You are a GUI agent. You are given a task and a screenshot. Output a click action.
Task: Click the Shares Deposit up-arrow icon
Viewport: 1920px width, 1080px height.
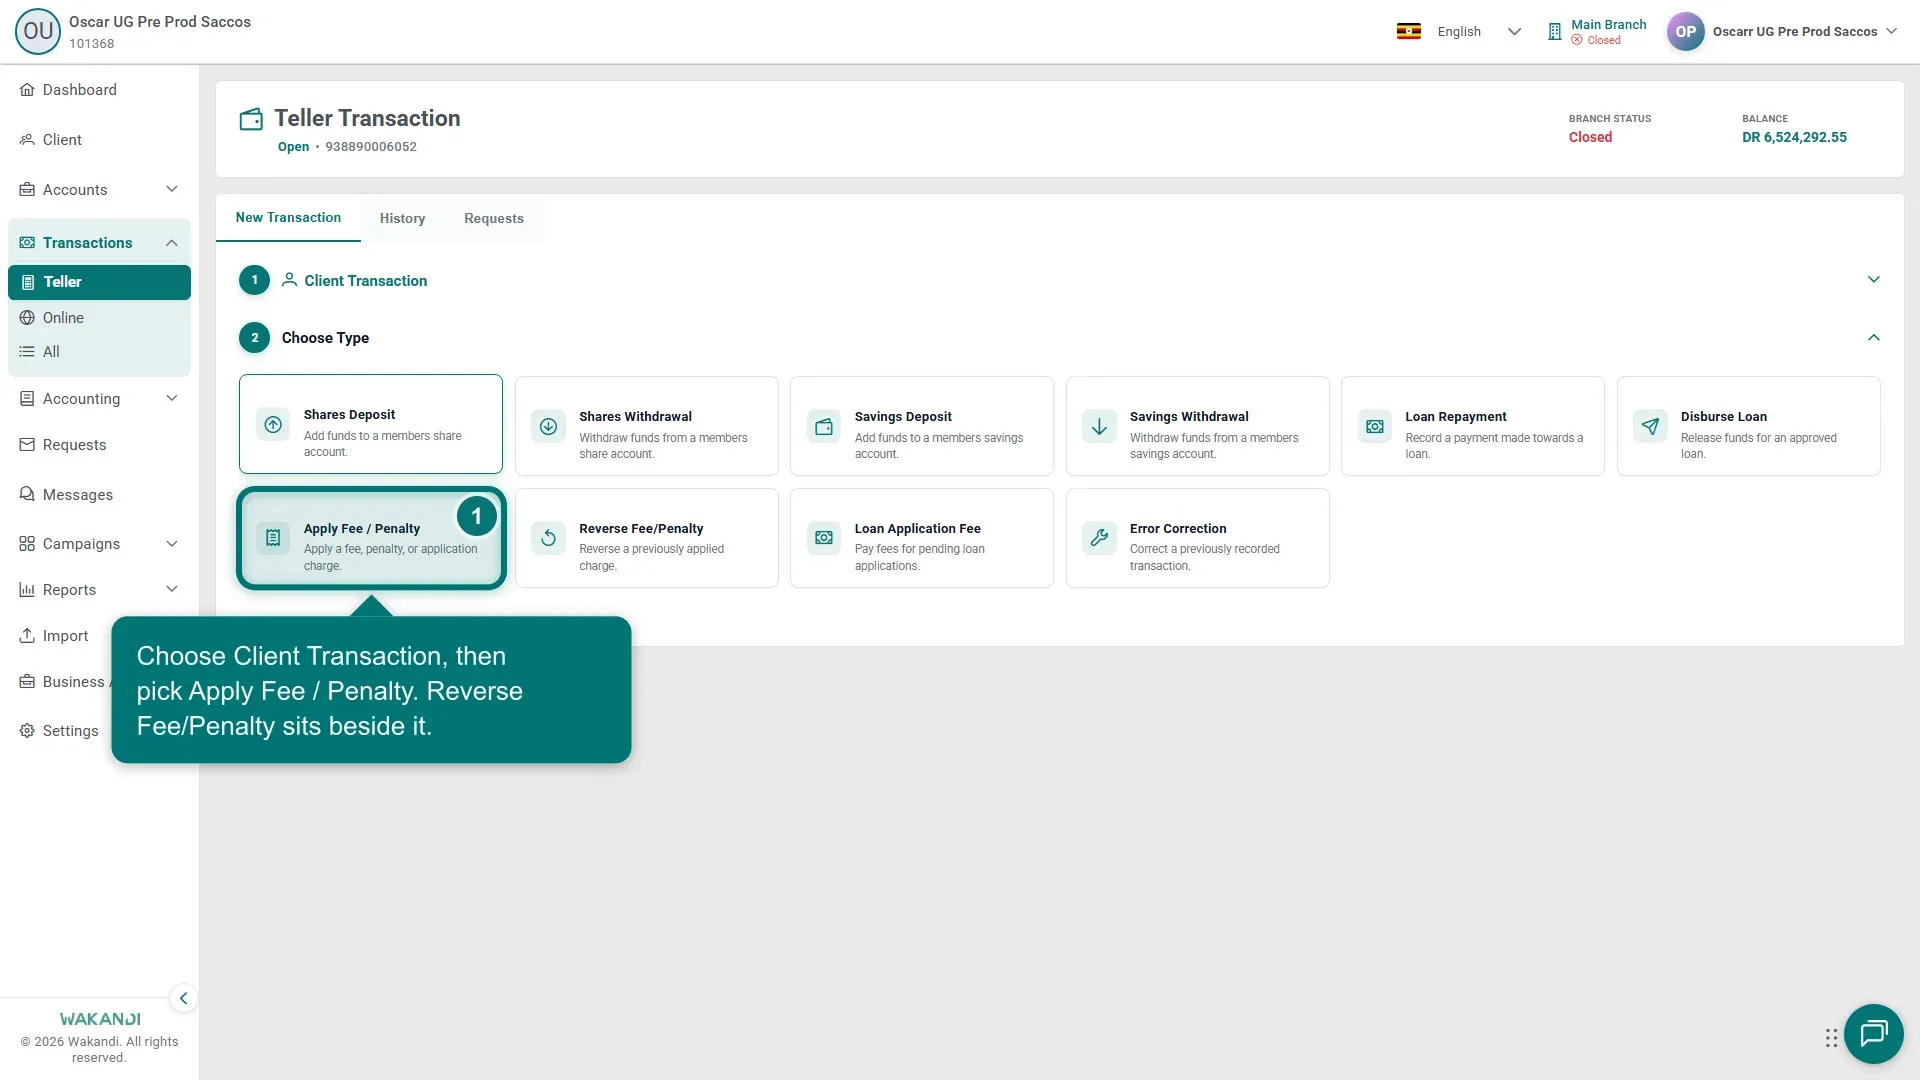coord(273,424)
